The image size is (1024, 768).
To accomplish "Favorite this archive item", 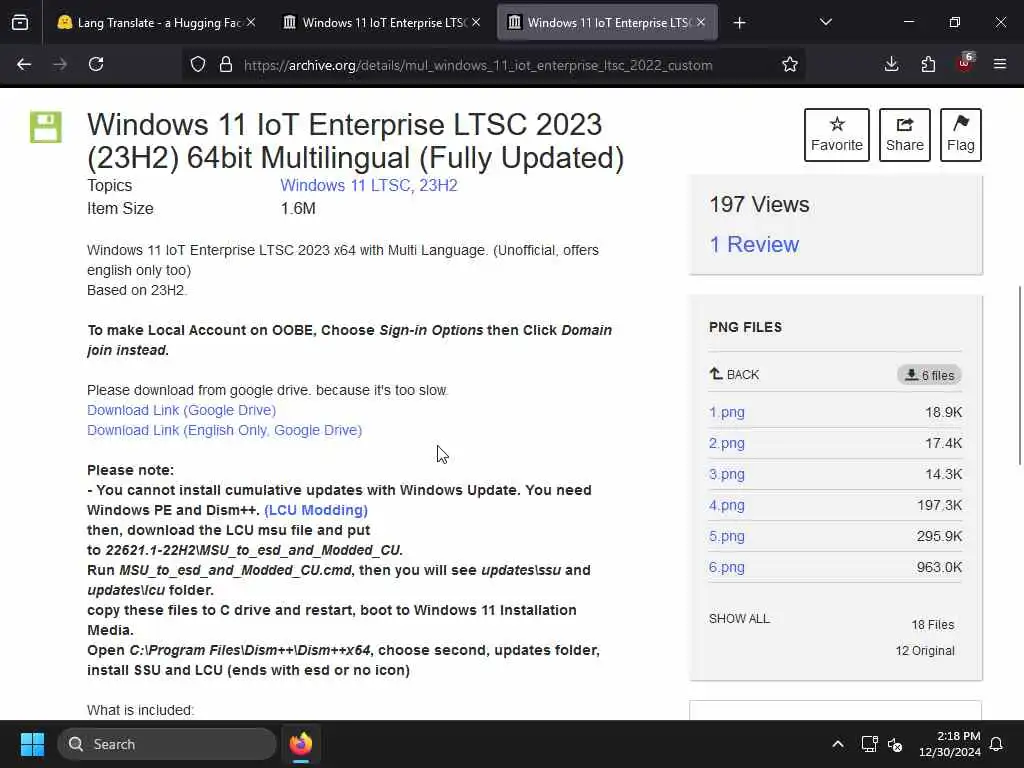I will tap(837, 135).
